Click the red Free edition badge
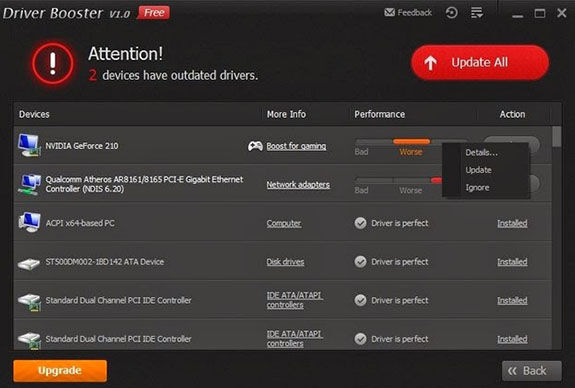 click(154, 13)
